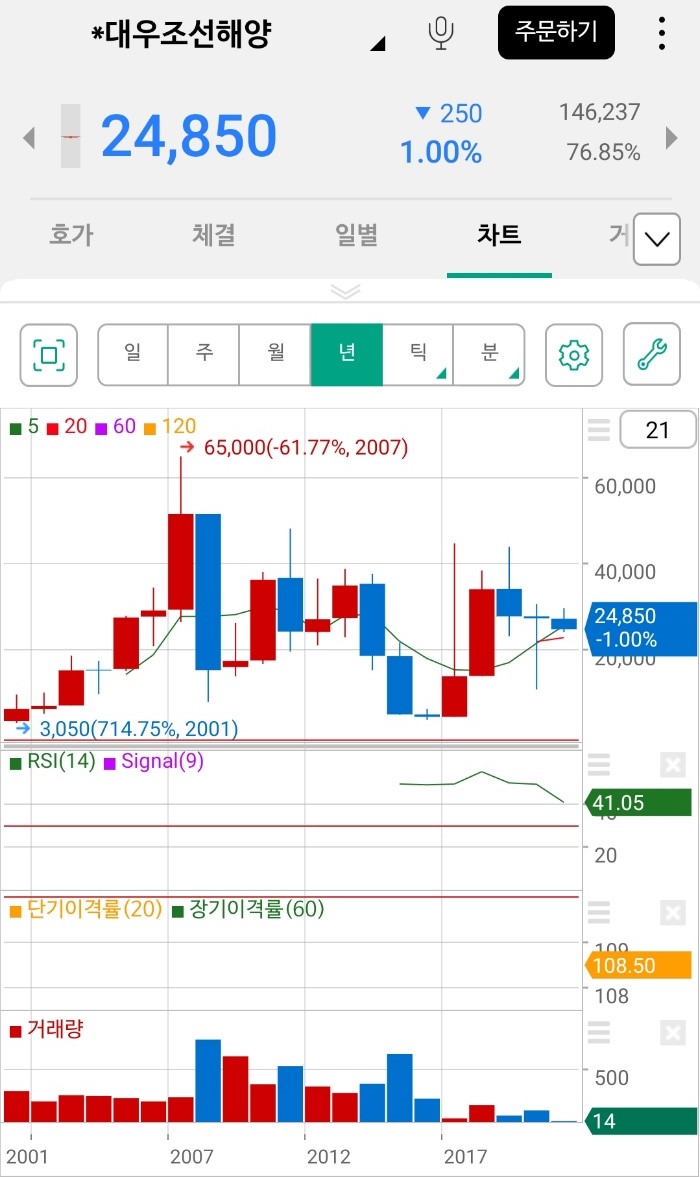Open 이격률 panel menu handle
The width and height of the screenshot is (700, 1177).
click(599, 912)
